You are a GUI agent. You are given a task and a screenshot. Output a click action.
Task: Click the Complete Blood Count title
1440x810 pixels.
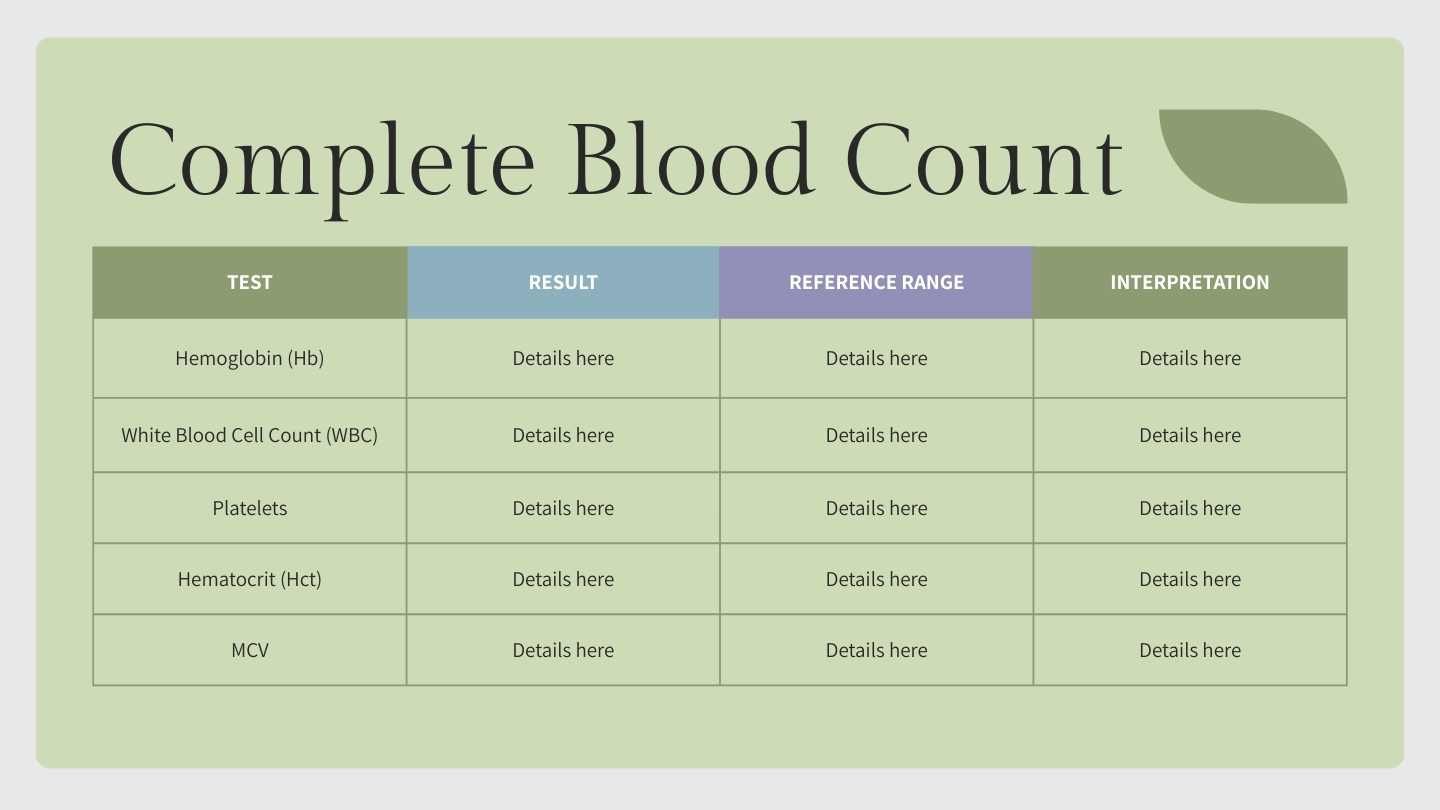pyautogui.click(x=615, y=162)
